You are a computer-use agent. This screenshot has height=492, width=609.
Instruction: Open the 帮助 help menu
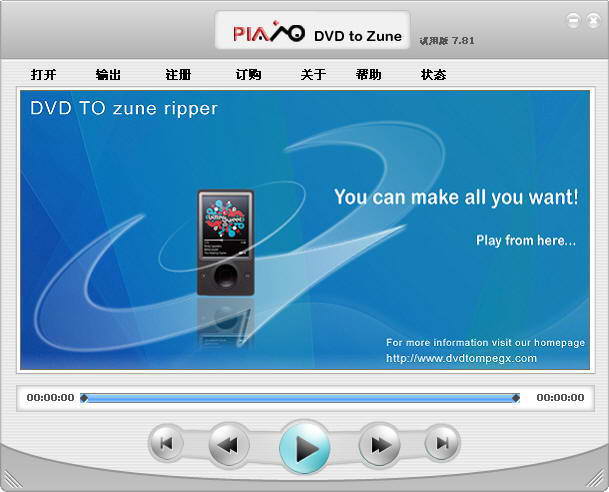(x=368, y=74)
